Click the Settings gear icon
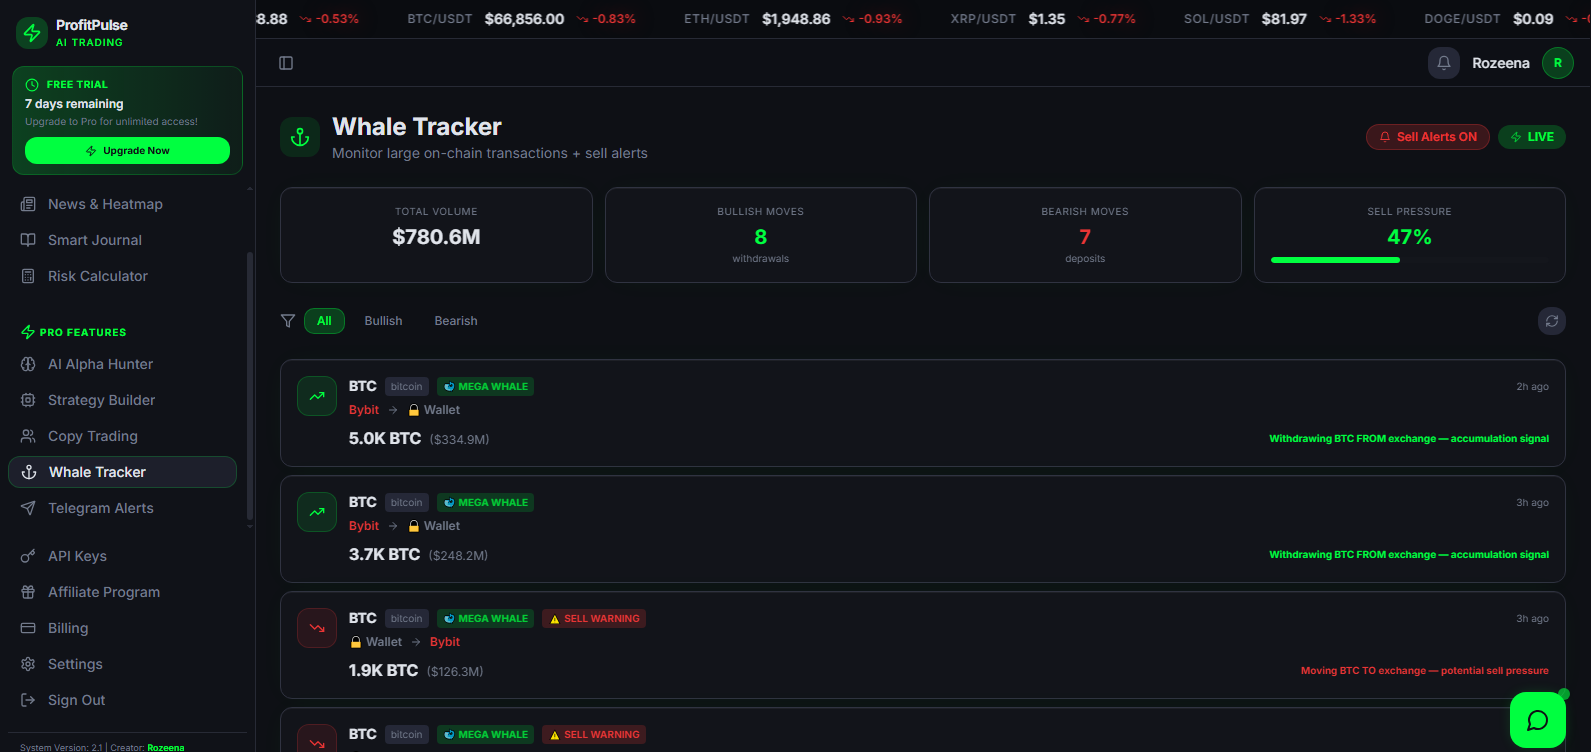1591x752 pixels. coord(28,664)
